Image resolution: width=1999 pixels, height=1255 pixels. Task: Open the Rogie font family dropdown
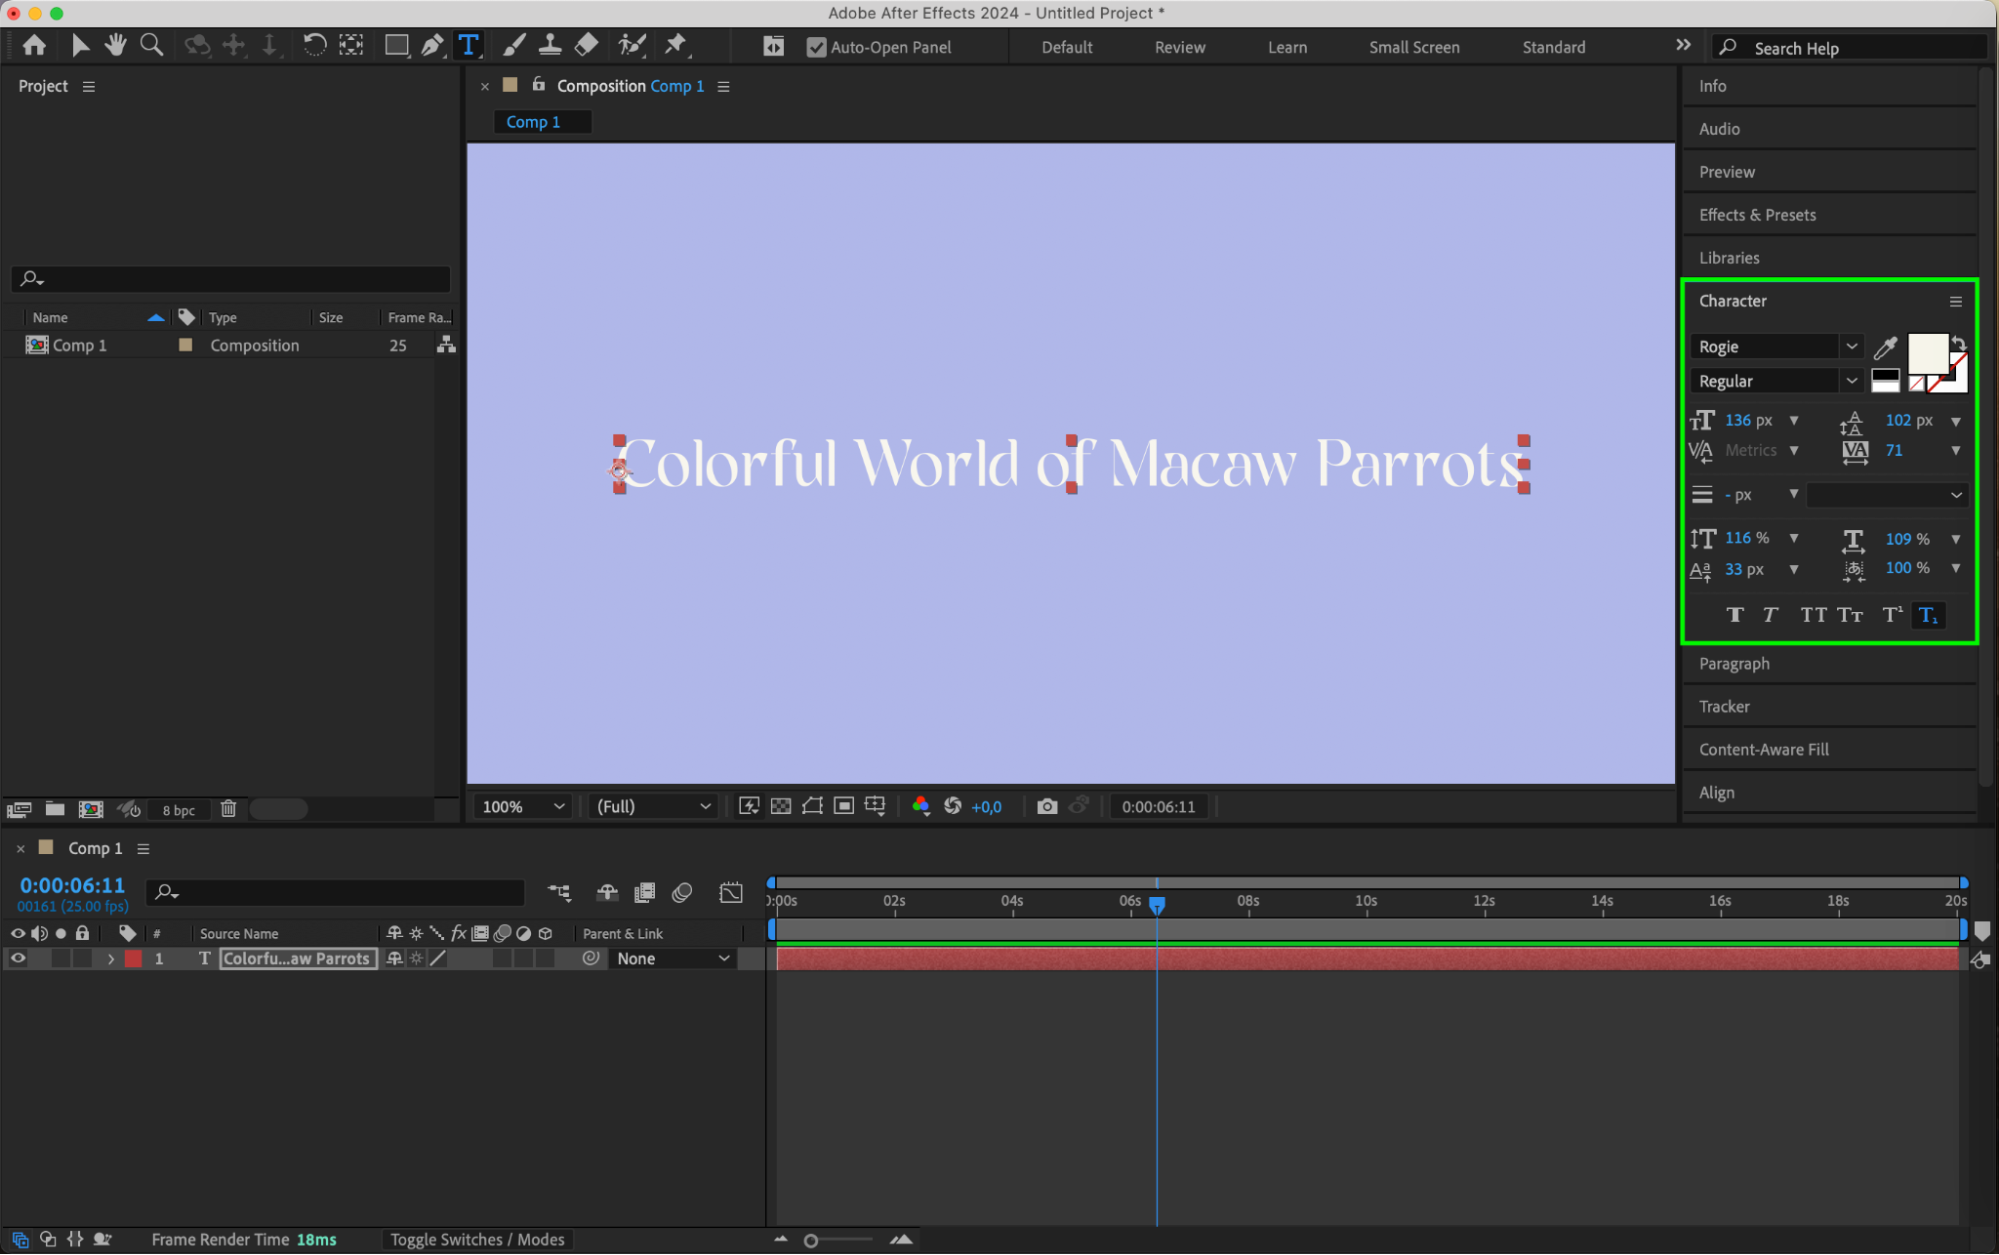point(1851,346)
